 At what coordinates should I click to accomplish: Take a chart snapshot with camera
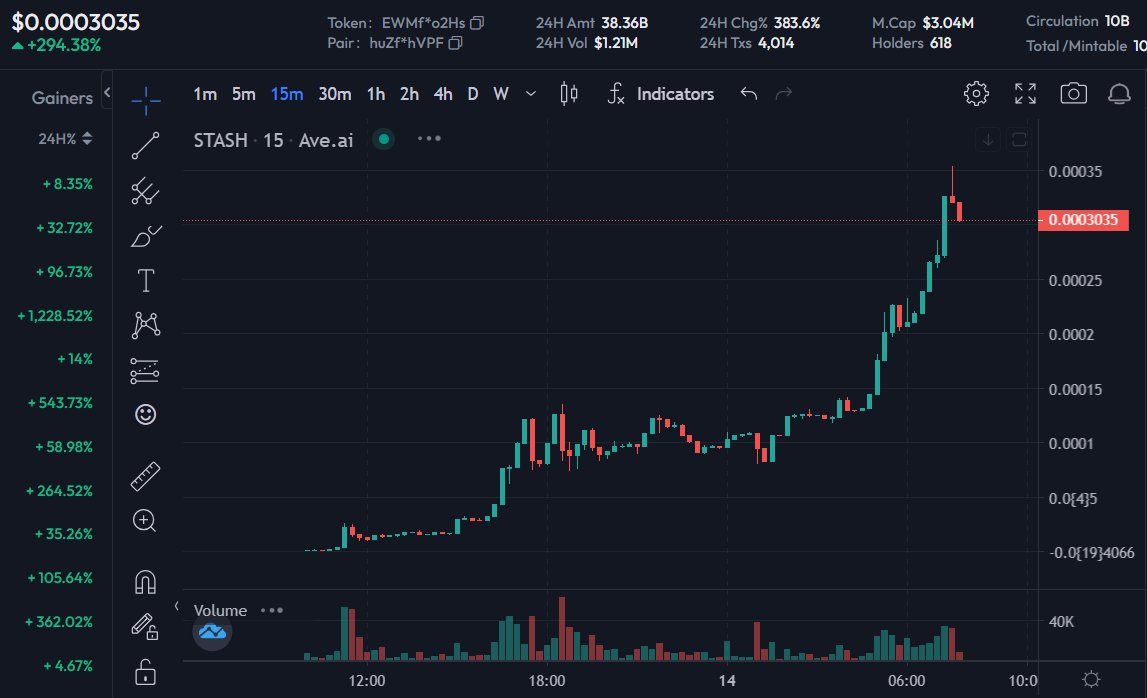coord(1073,94)
